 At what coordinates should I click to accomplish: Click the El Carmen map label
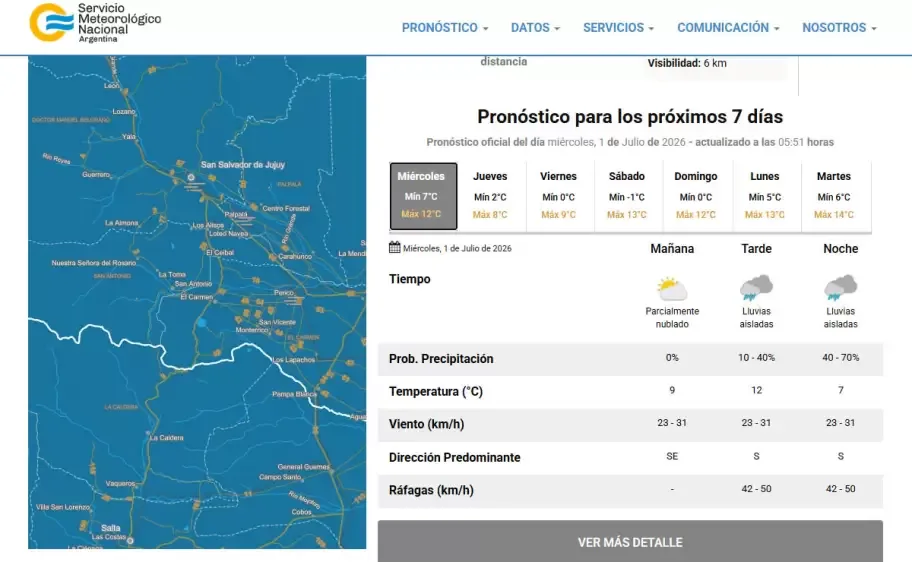[x=197, y=297]
